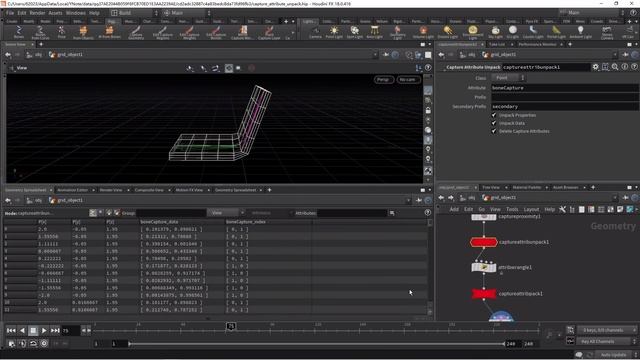
Task: Click the attribwrangle1 node
Action: (484, 267)
